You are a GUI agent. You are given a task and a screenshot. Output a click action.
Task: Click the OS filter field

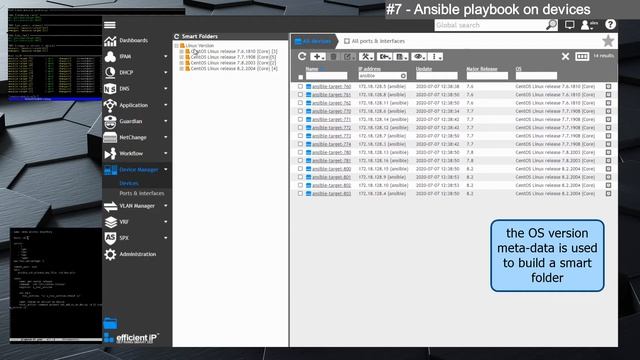pyautogui.click(x=536, y=76)
